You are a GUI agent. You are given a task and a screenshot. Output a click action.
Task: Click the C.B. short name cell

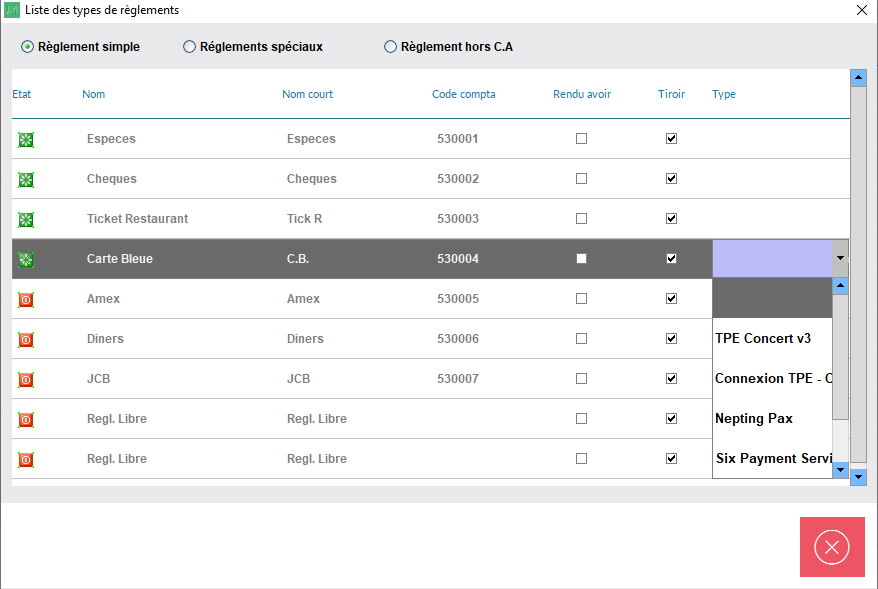pyautogui.click(x=298, y=259)
